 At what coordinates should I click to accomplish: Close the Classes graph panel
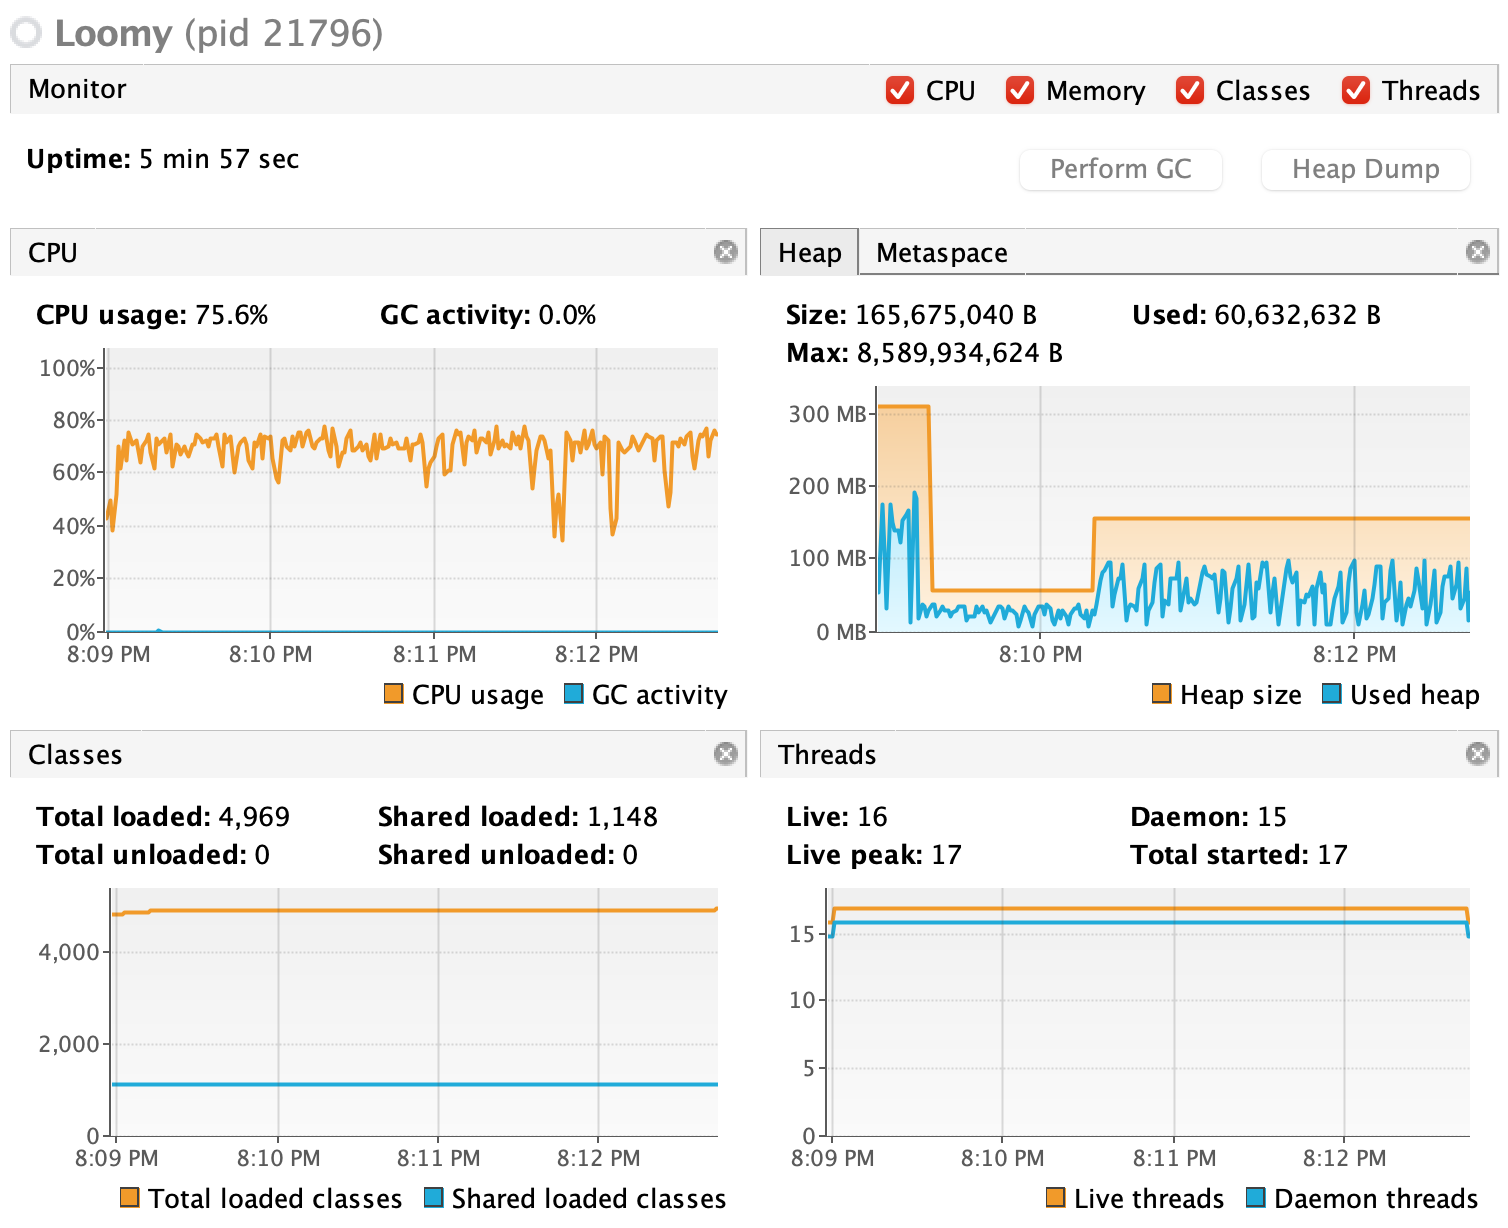click(726, 754)
